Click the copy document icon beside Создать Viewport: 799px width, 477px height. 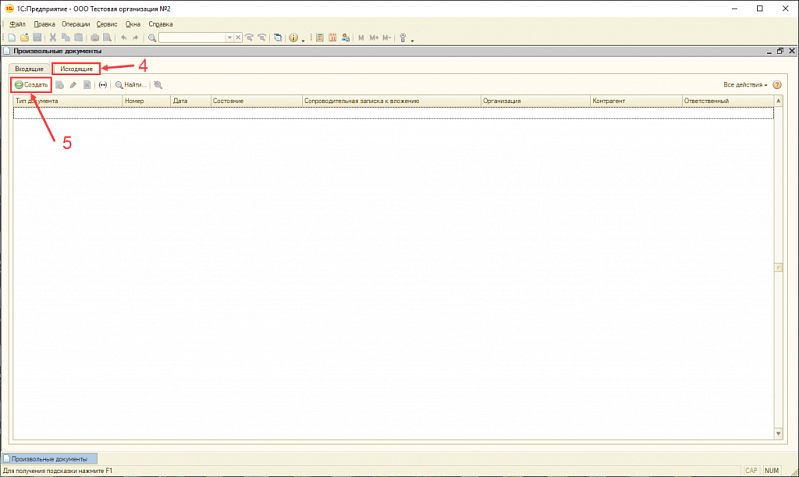pos(60,85)
